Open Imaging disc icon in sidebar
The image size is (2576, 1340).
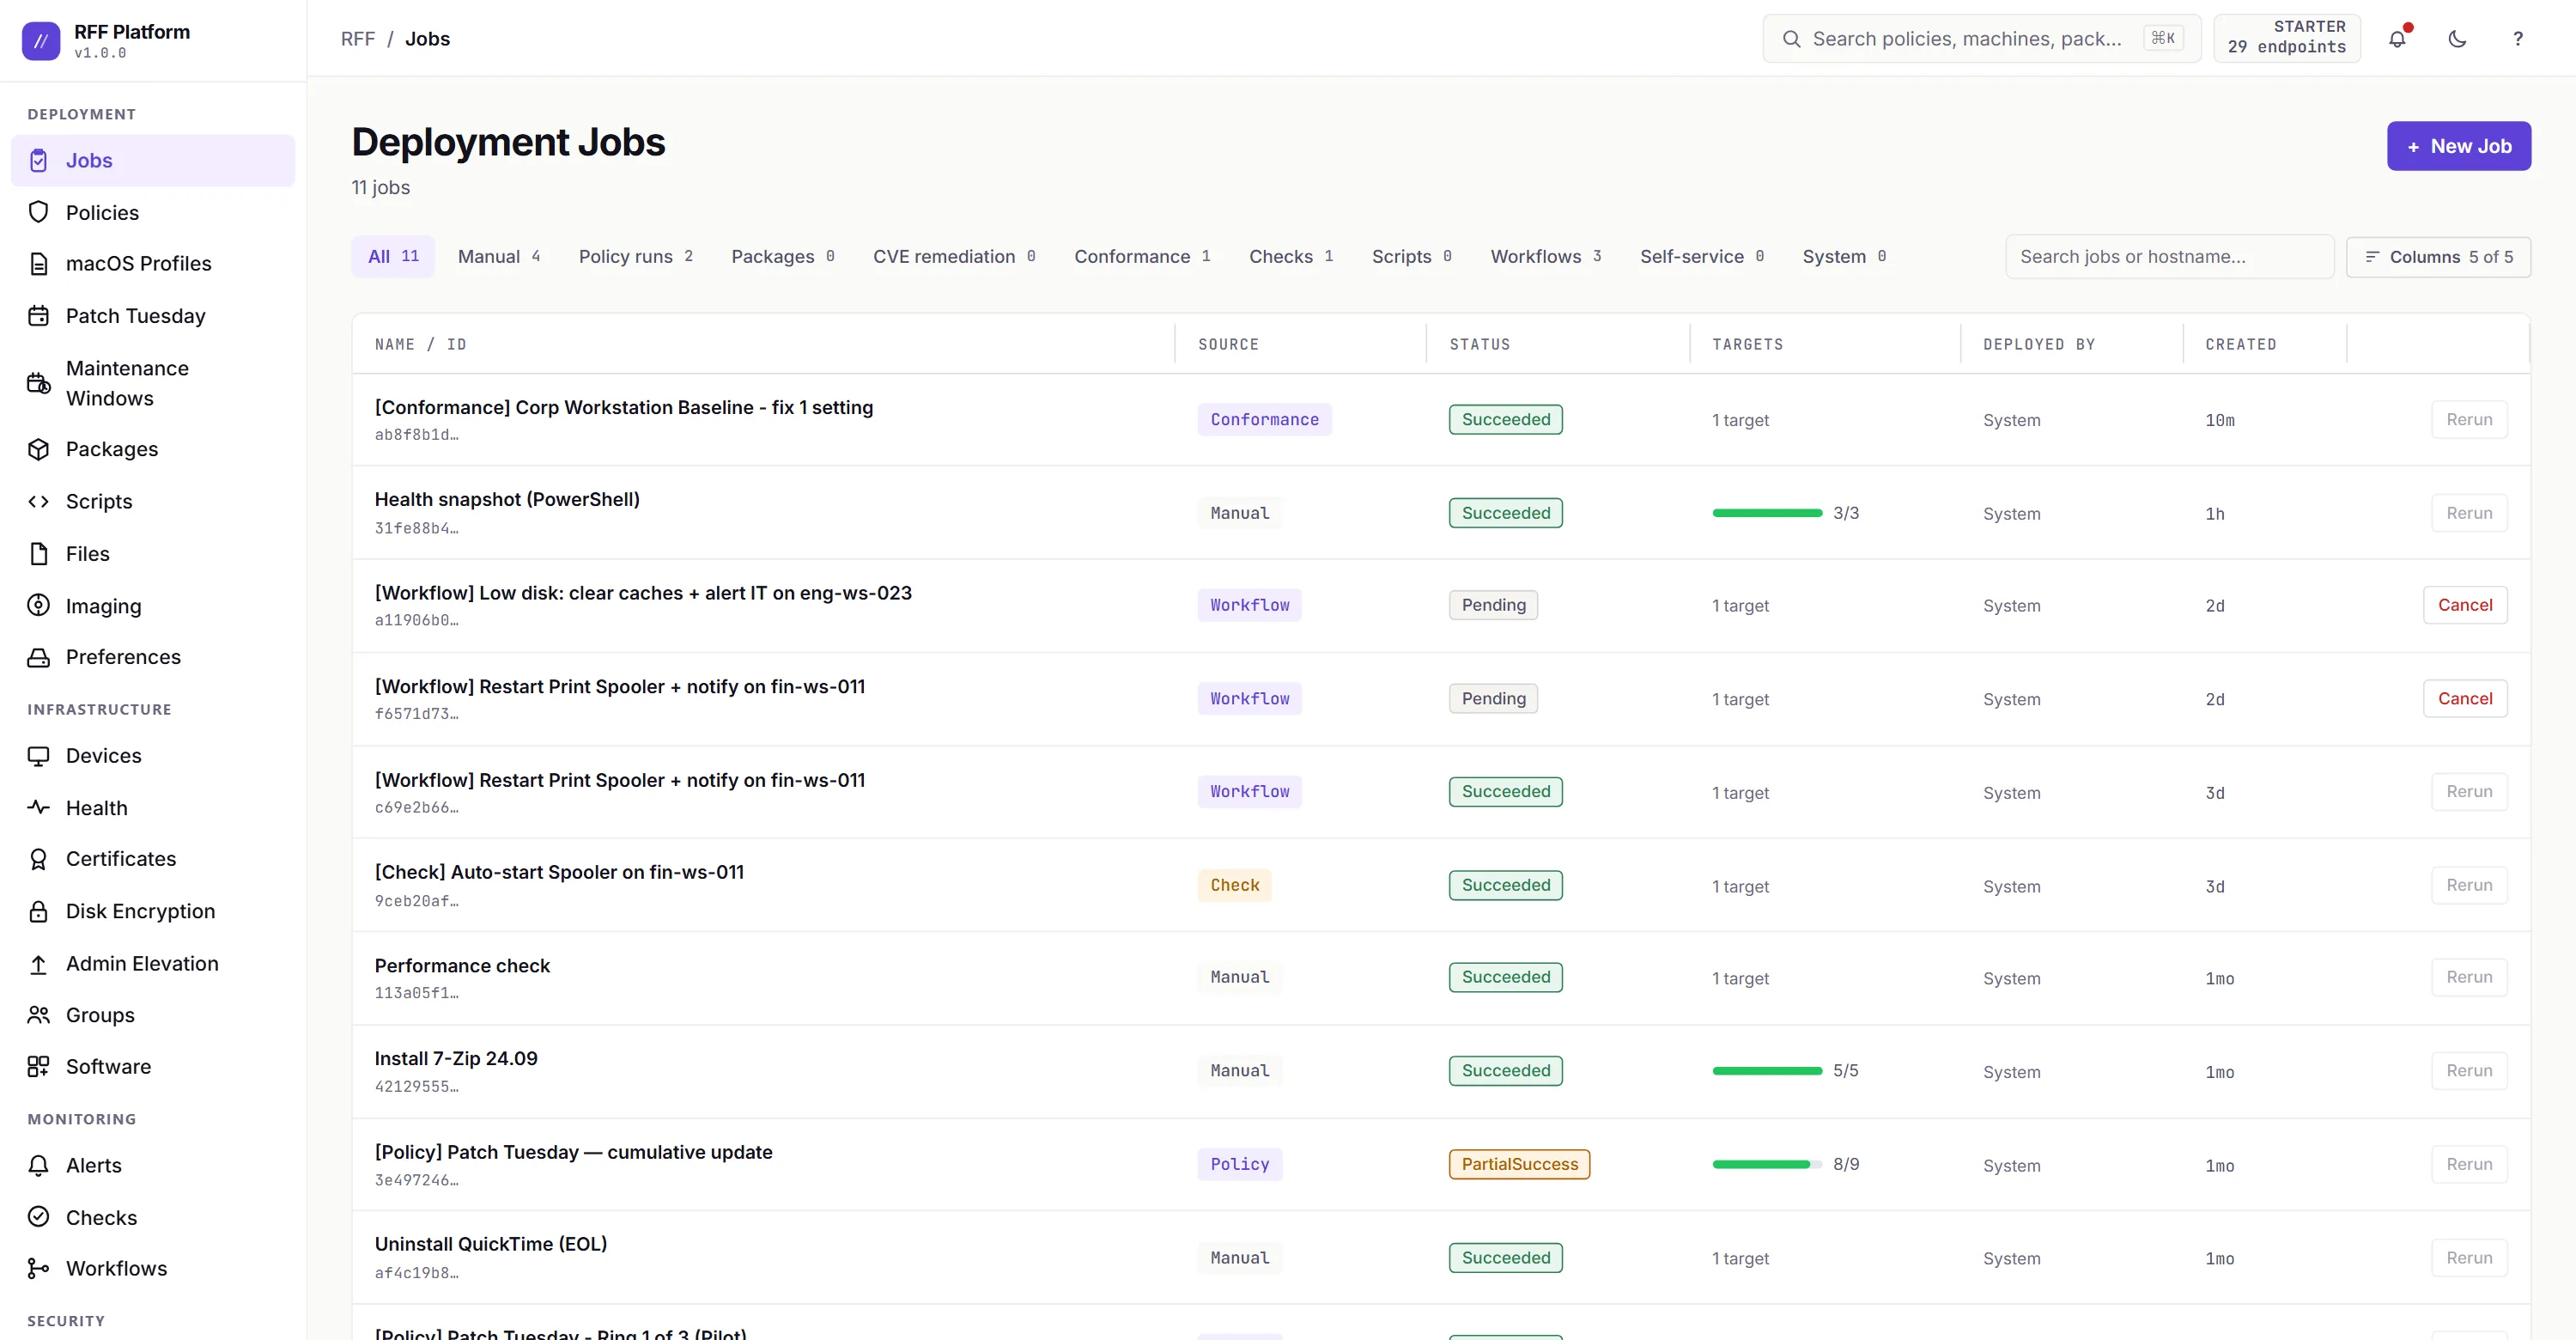pos(38,605)
